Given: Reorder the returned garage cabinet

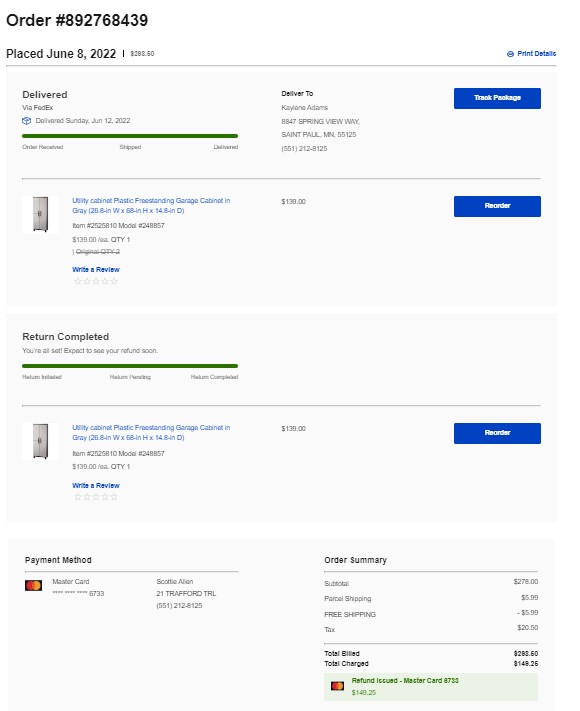Looking at the screenshot, I should 497,433.
